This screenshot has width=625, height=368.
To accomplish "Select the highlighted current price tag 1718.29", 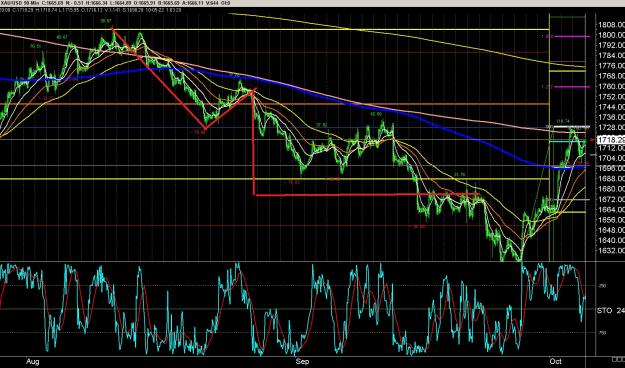I will pyautogui.click(x=611, y=140).
